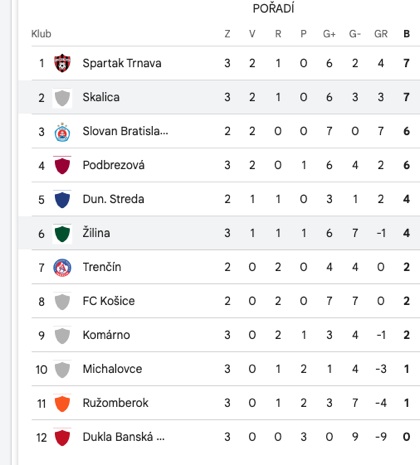Click the POŘADÍ standings heading
The width and height of the screenshot is (420, 465).
click(x=273, y=9)
